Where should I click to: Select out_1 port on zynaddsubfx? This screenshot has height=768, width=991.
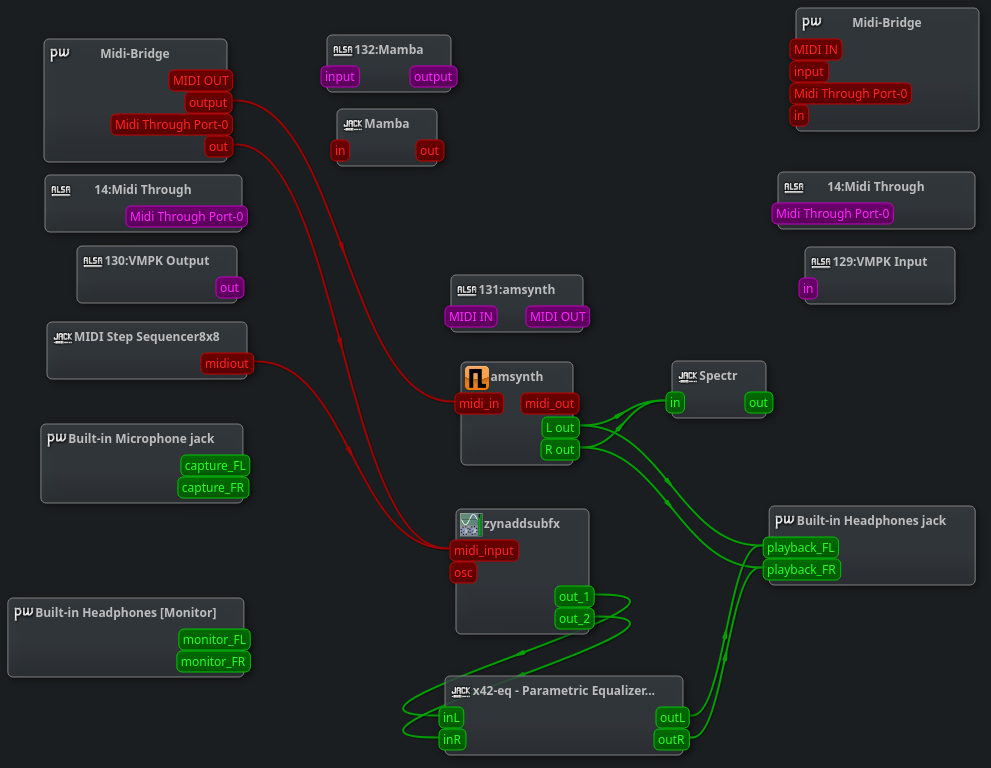574,597
